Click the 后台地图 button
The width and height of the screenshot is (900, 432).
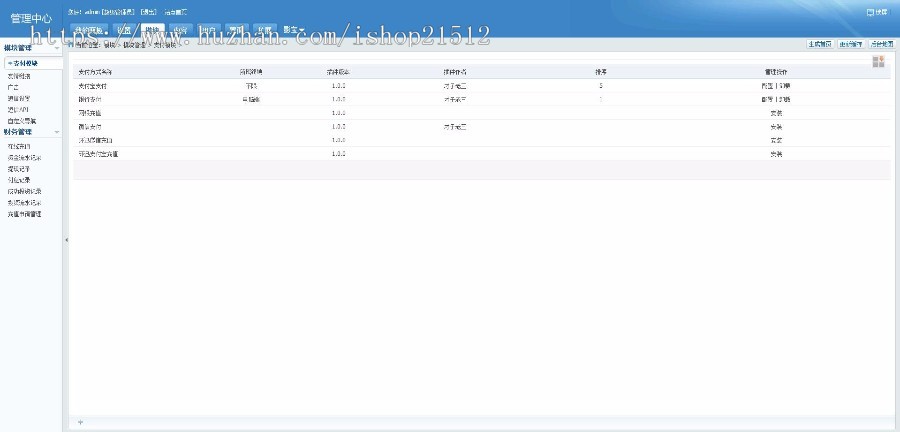(881, 44)
